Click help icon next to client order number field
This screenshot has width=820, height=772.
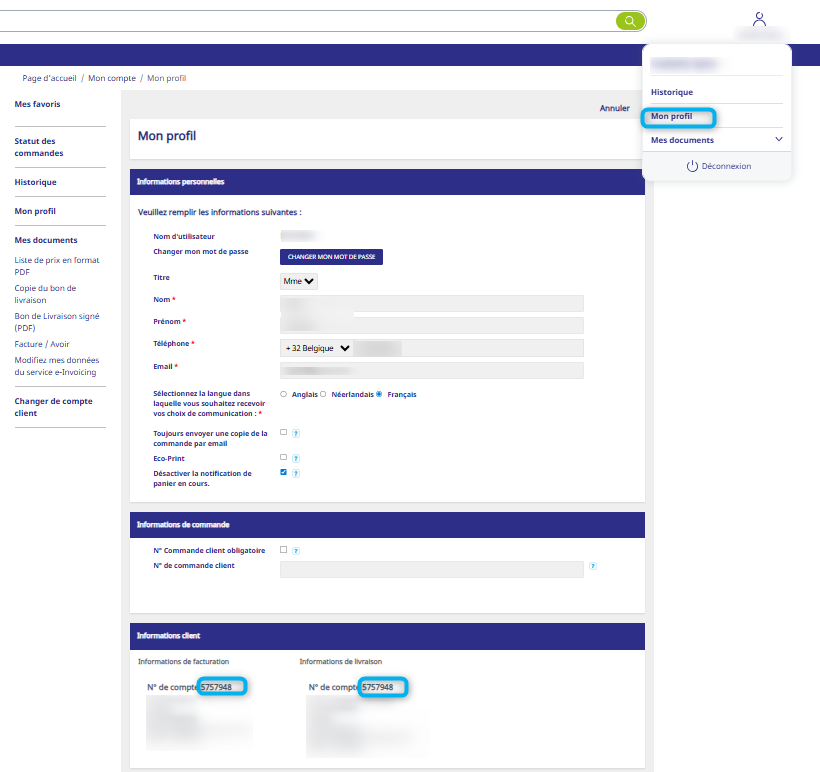tap(593, 566)
